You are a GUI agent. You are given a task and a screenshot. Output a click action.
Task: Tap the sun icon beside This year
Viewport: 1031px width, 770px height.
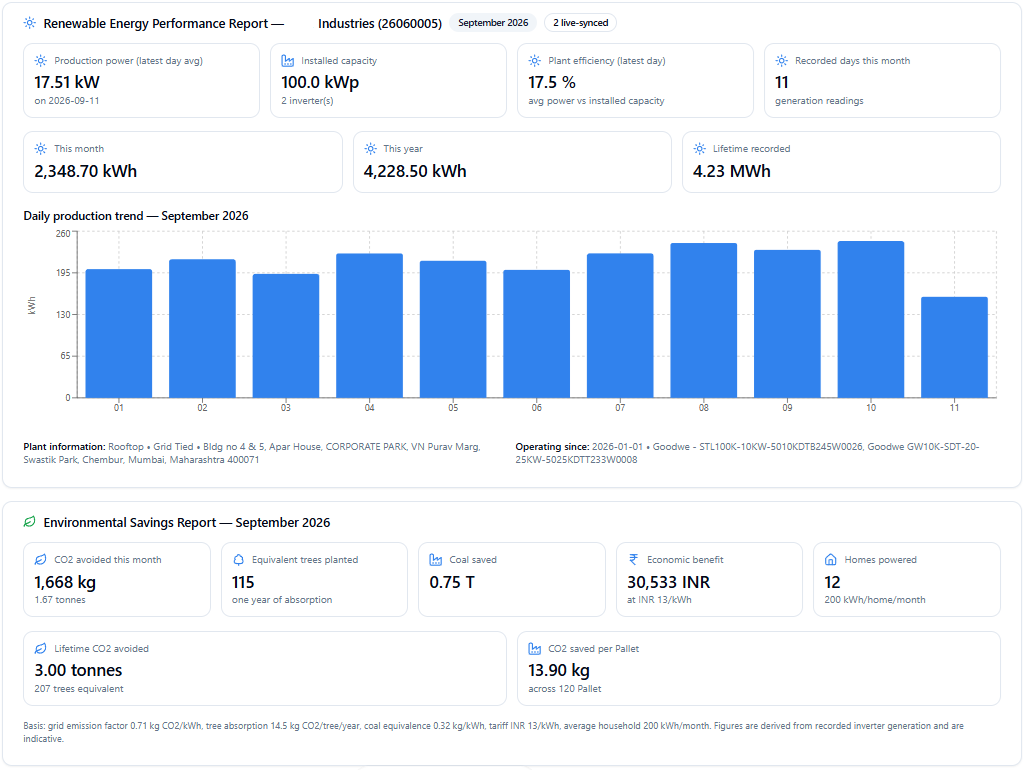click(x=370, y=149)
